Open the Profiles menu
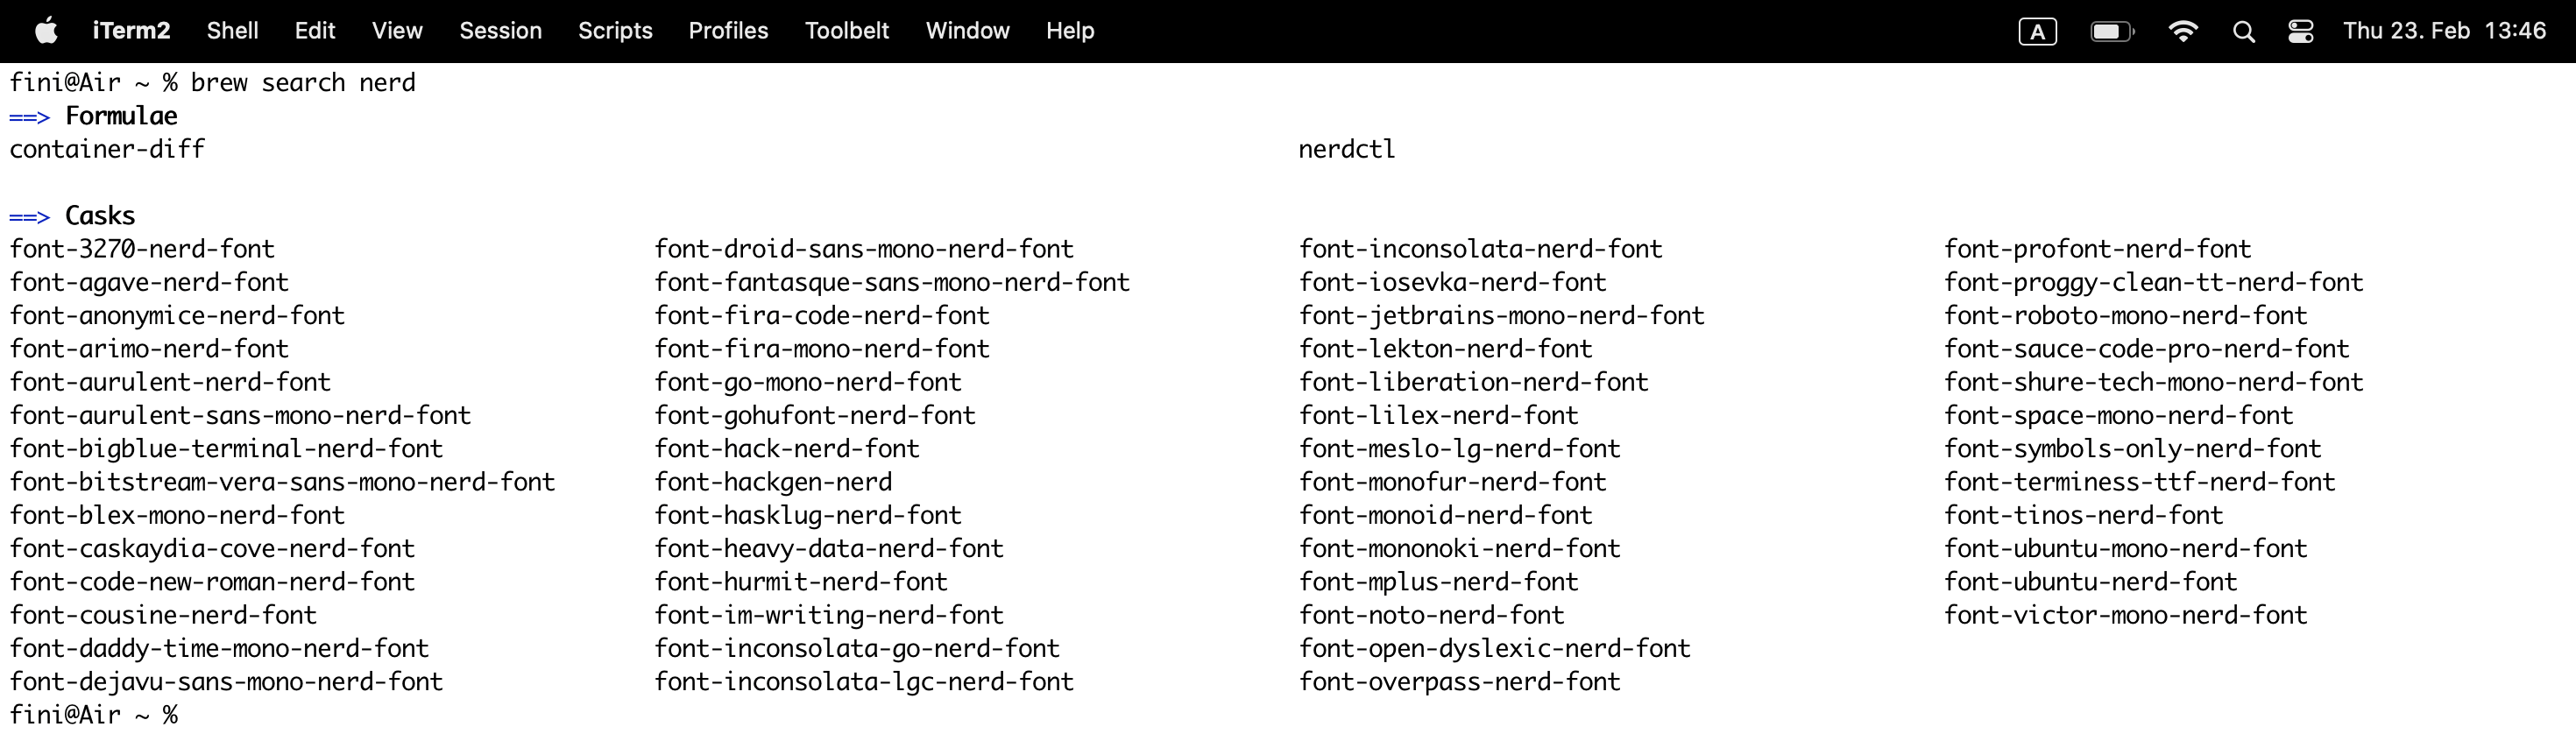 (727, 30)
